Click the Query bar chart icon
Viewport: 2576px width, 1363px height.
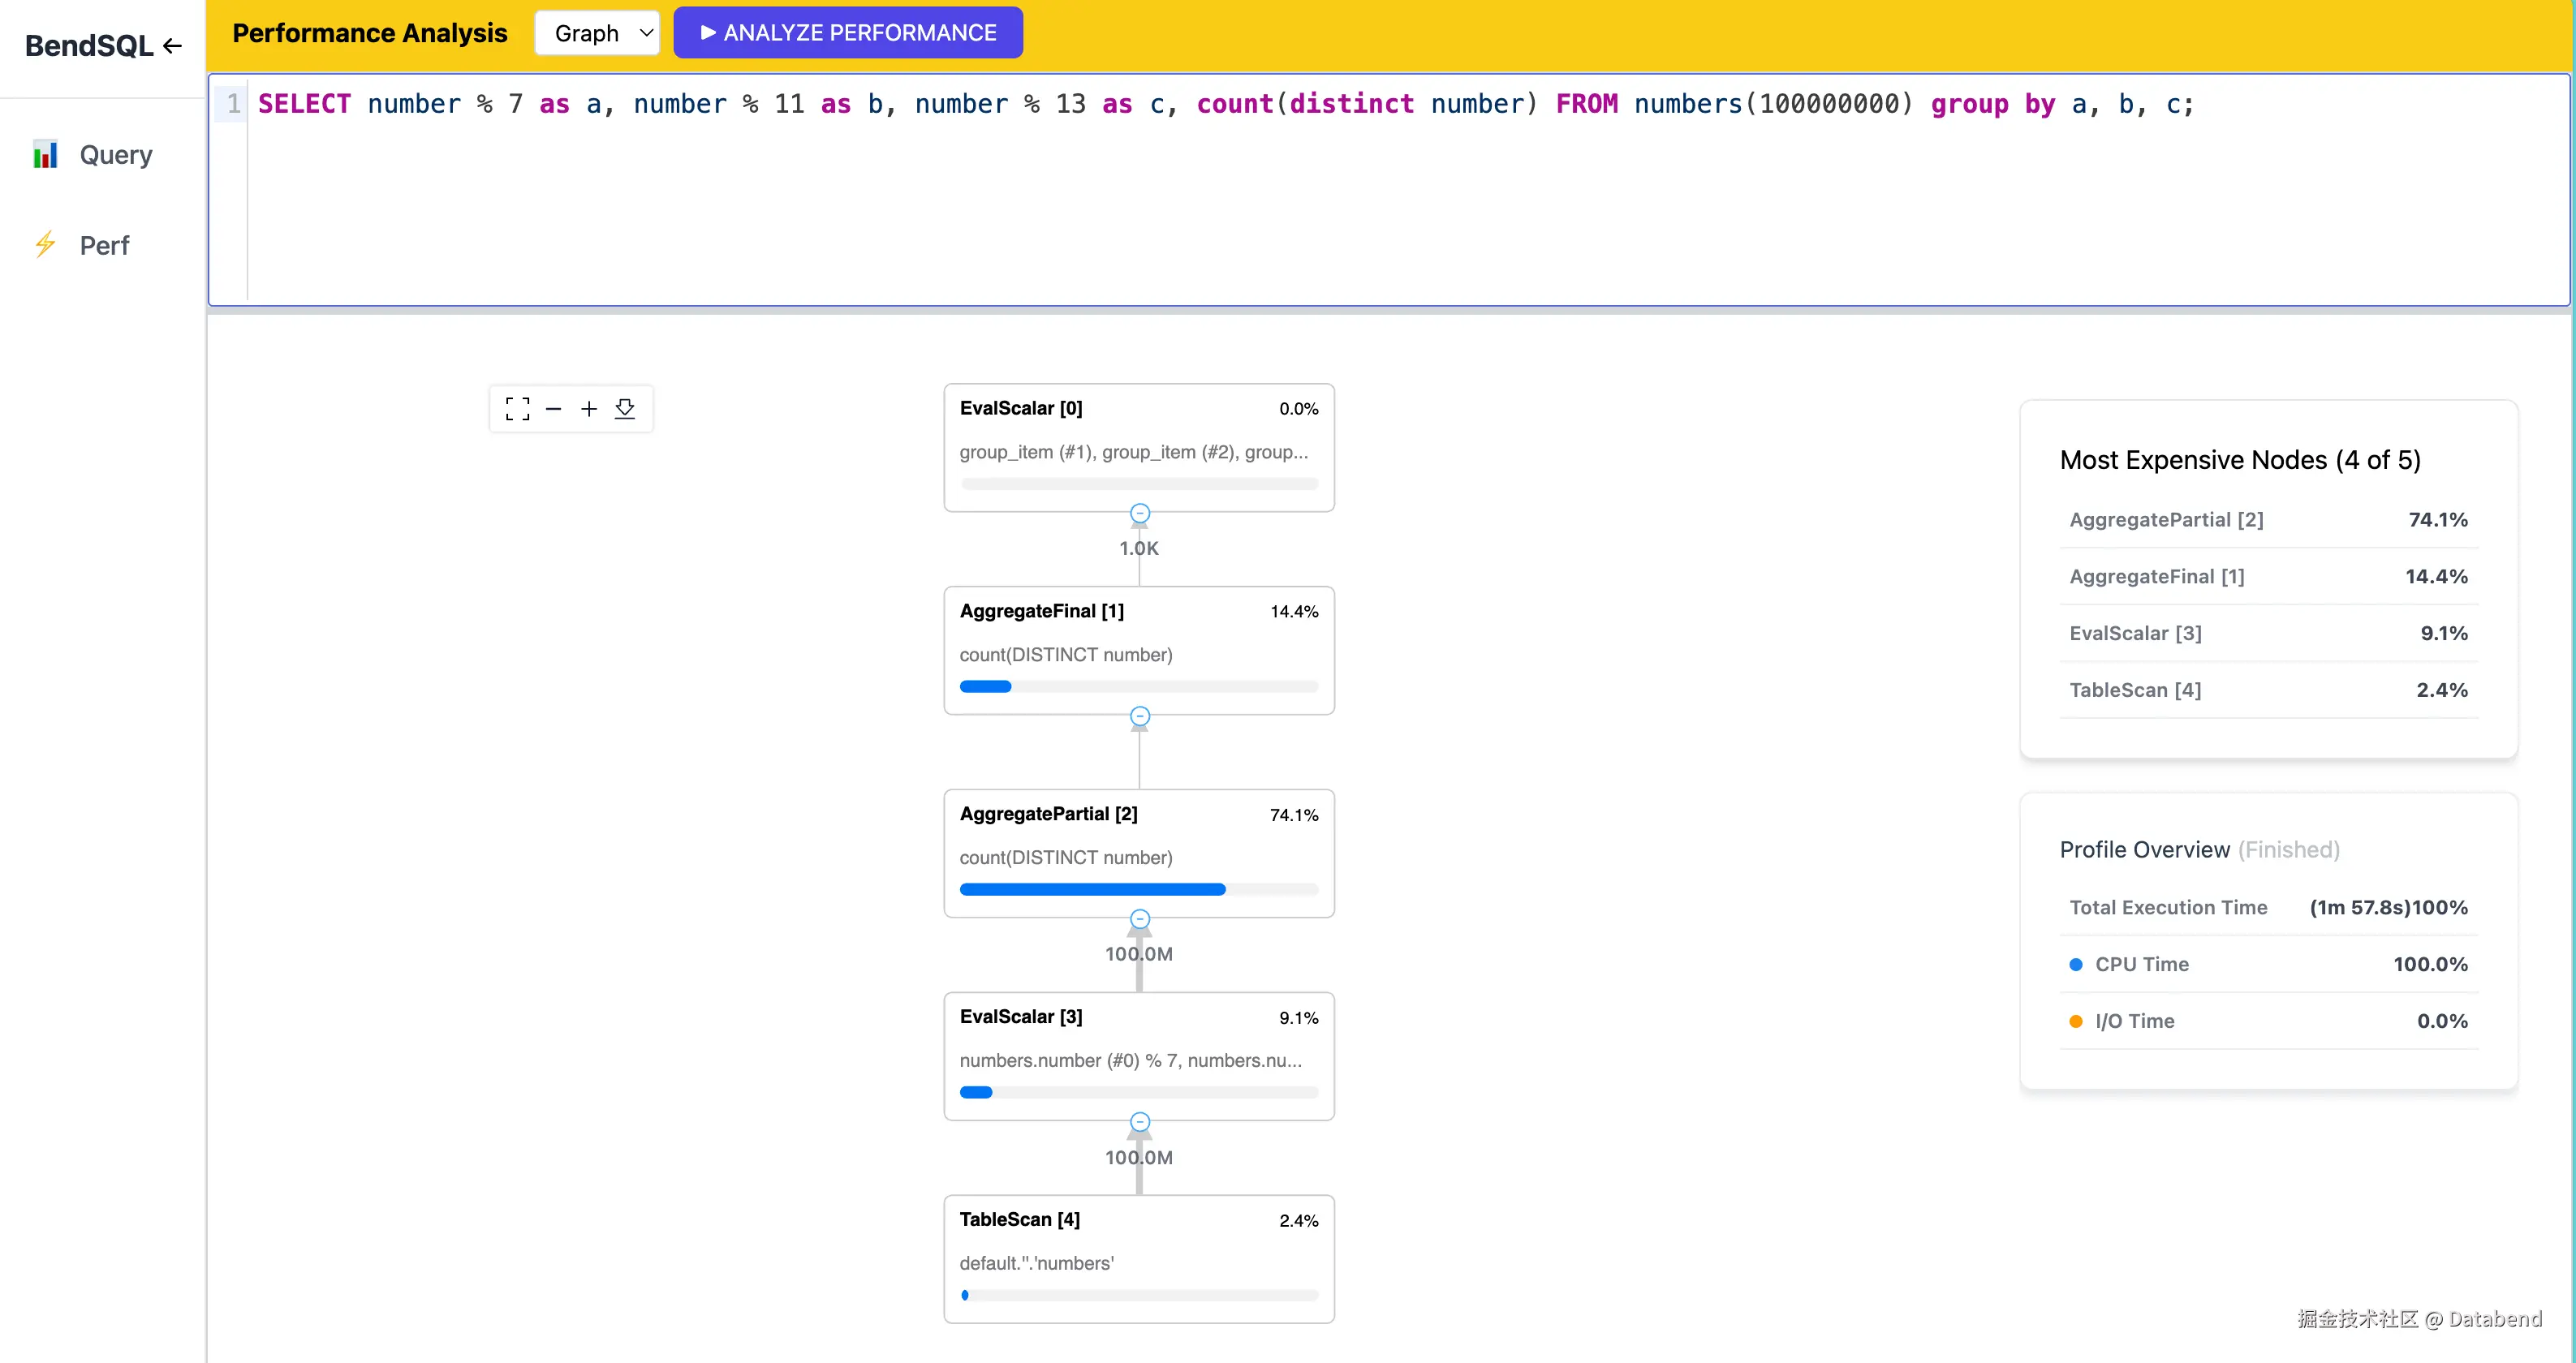coord(45,155)
